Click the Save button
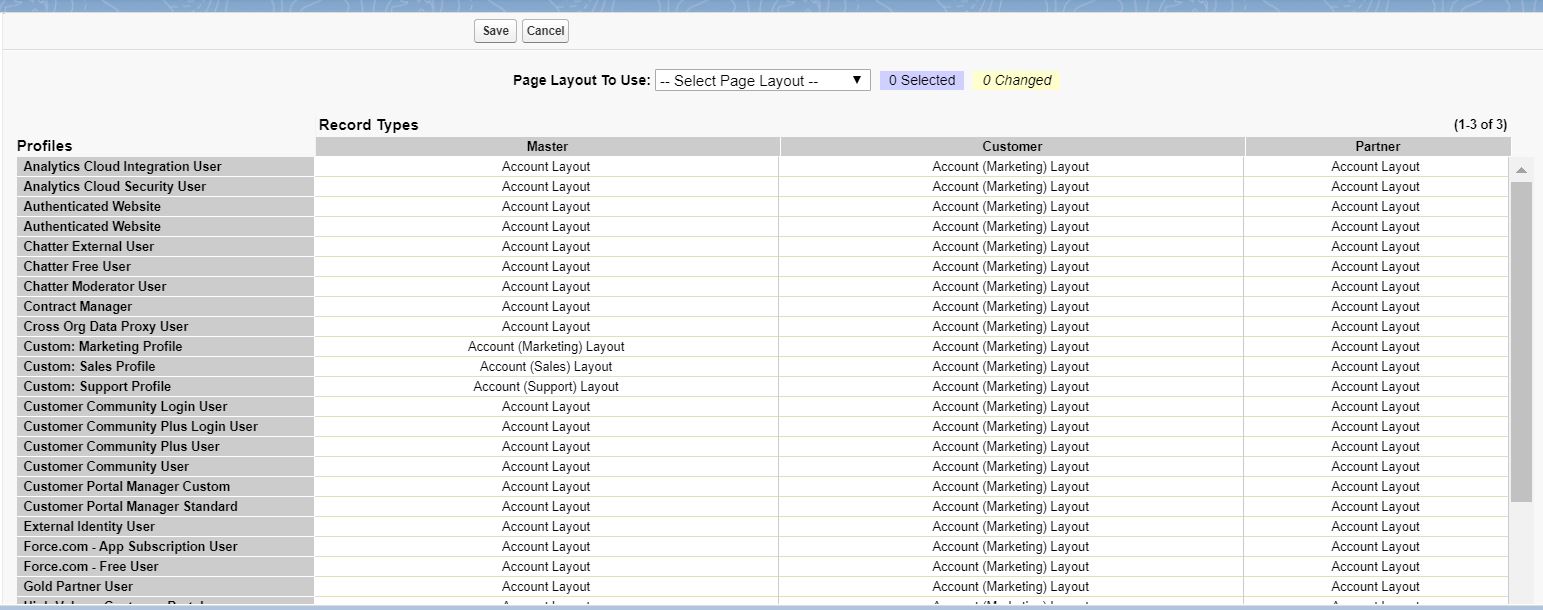 coord(494,31)
